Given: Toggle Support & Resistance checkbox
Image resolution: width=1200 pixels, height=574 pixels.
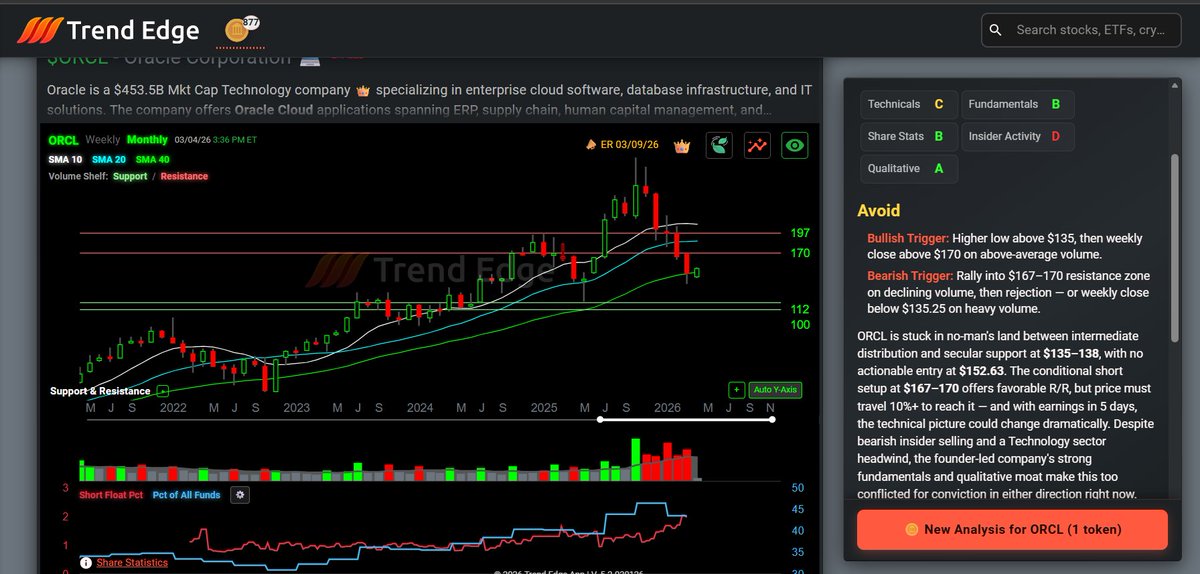Looking at the screenshot, I should tap(163, 391).
